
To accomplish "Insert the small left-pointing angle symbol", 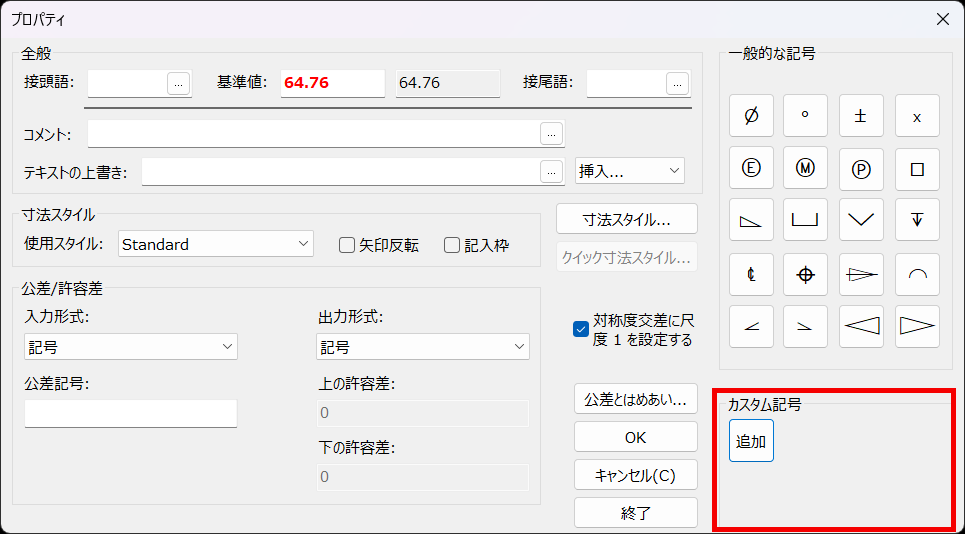I will (x=751, y=327).
